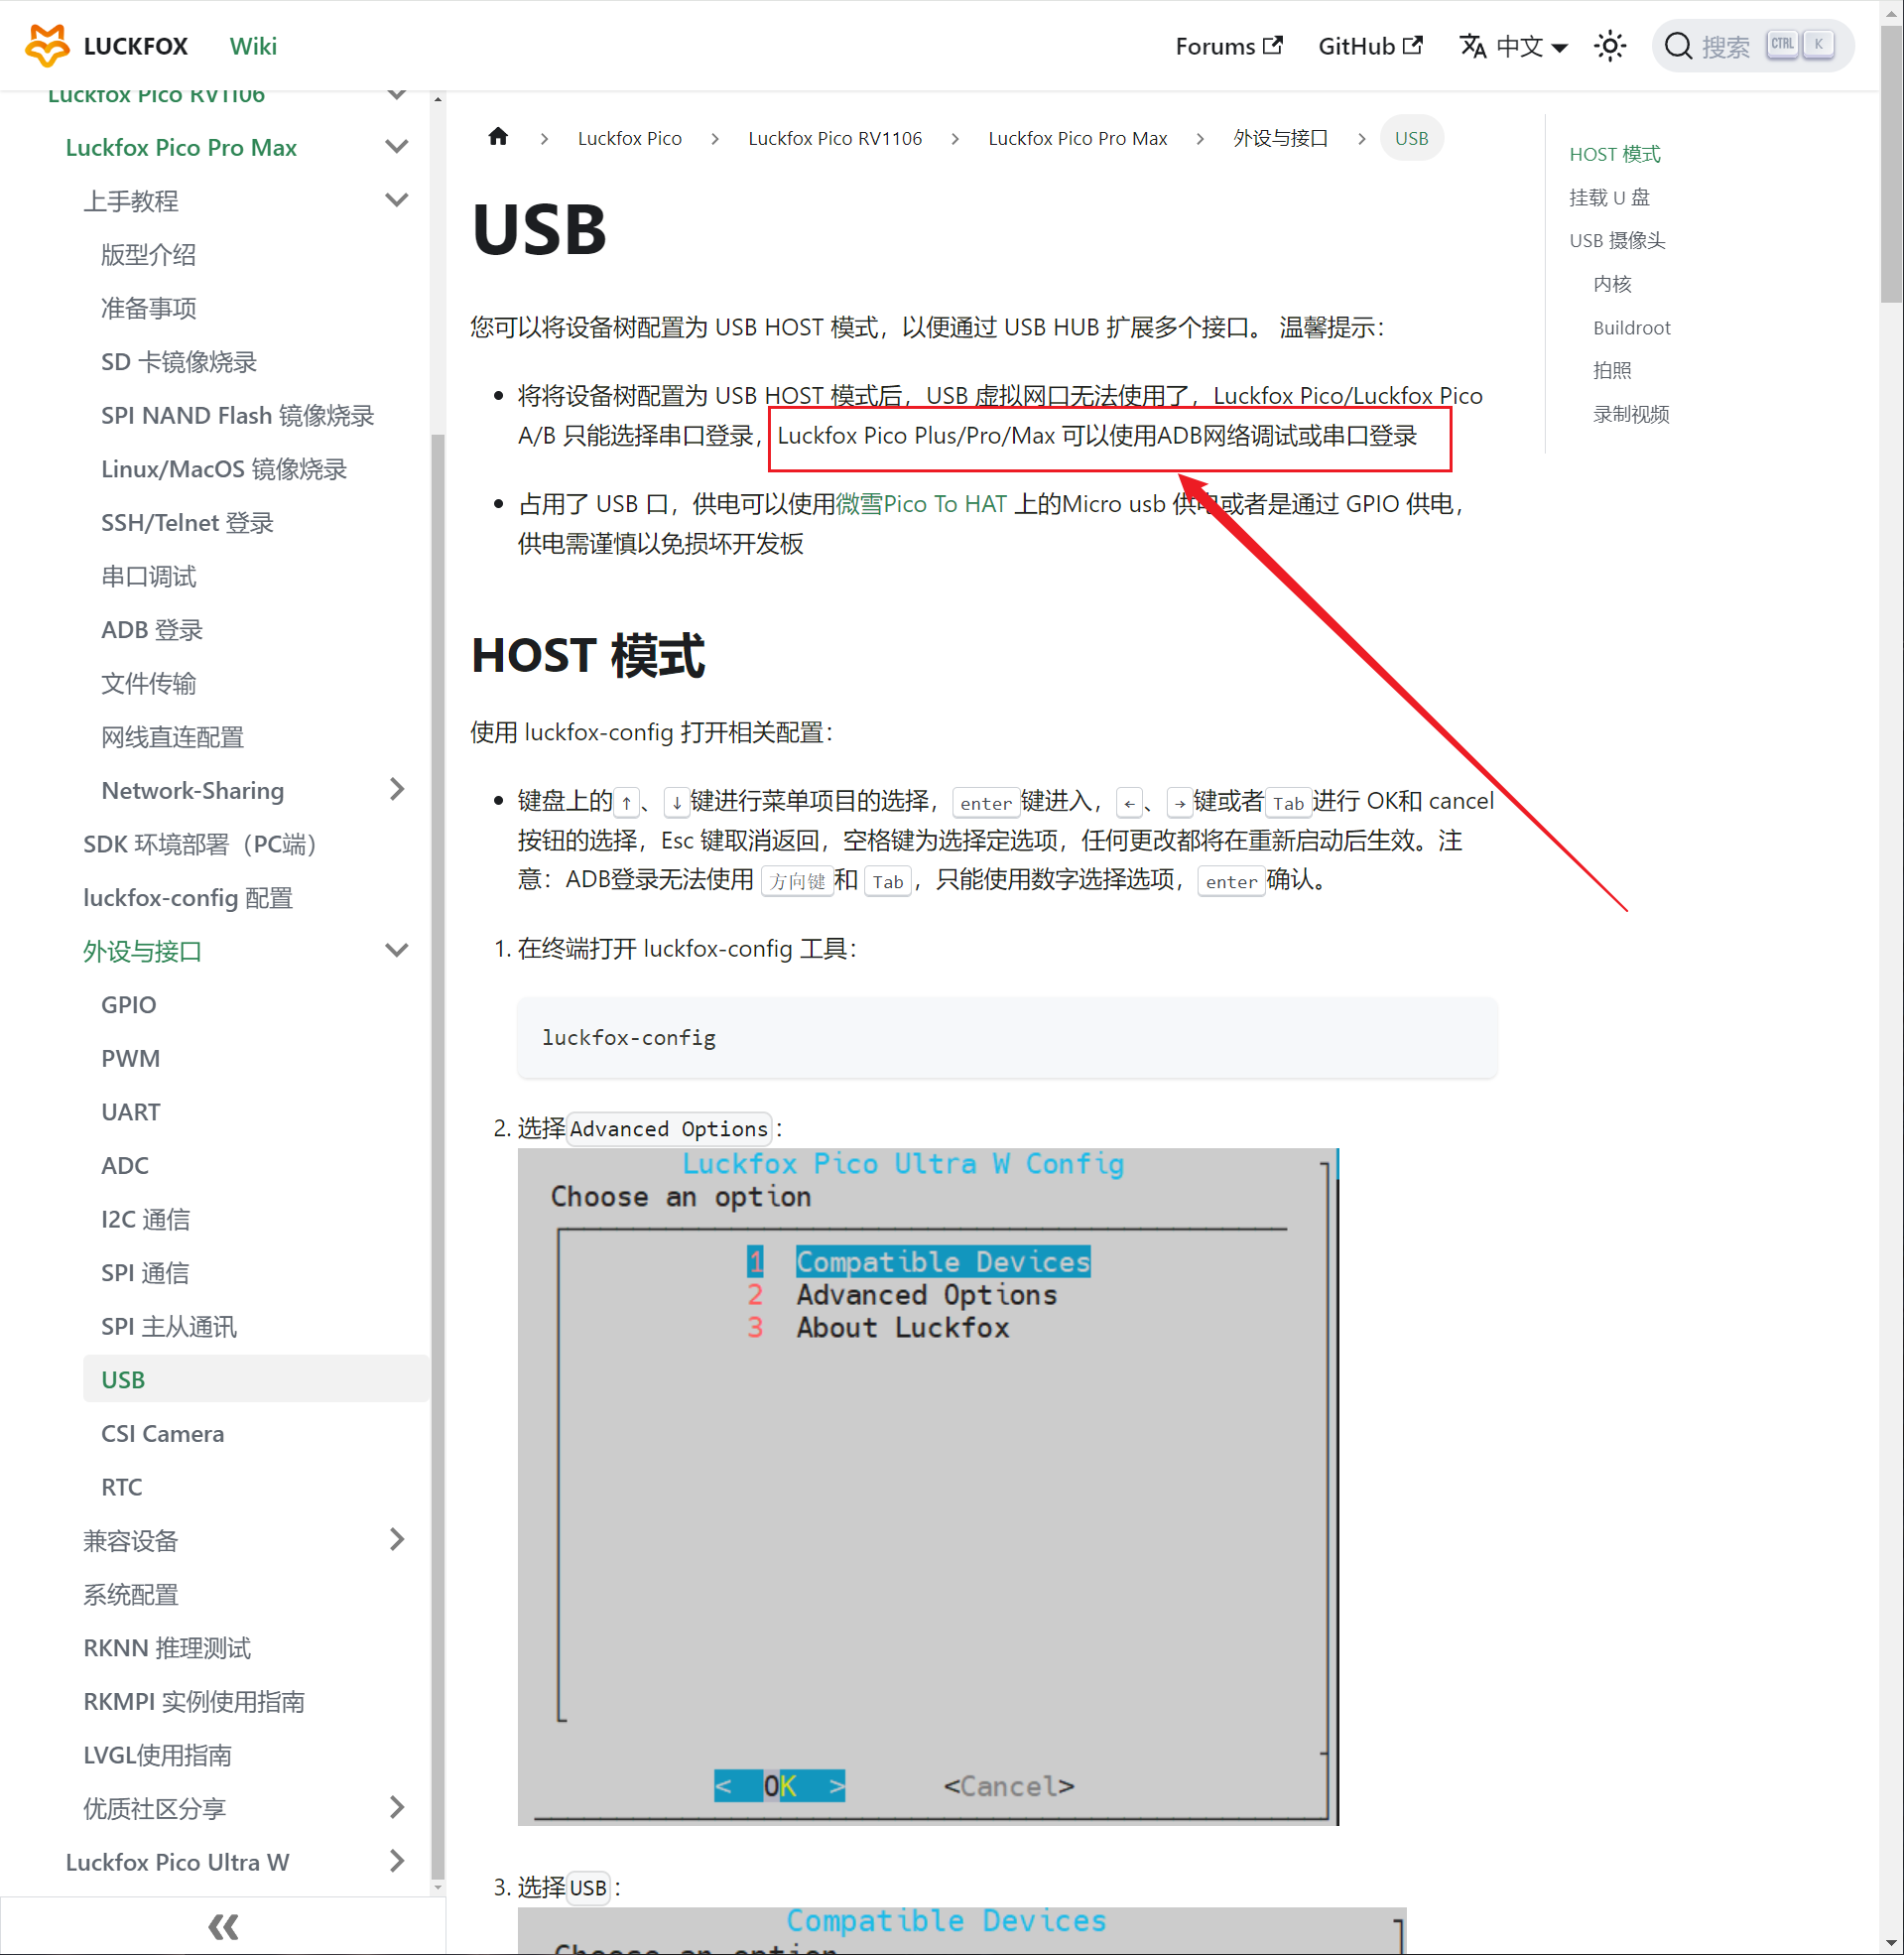Viewport: 1904px width, 1955px height.
Task: Open 系统配置 page in sidebar
Action: 131,1594
